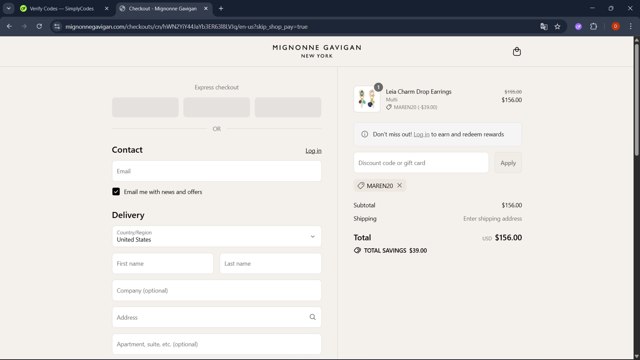Open site information icon in address bar
The width and height of the screenshot is (640, 360).
click(57, 27)
